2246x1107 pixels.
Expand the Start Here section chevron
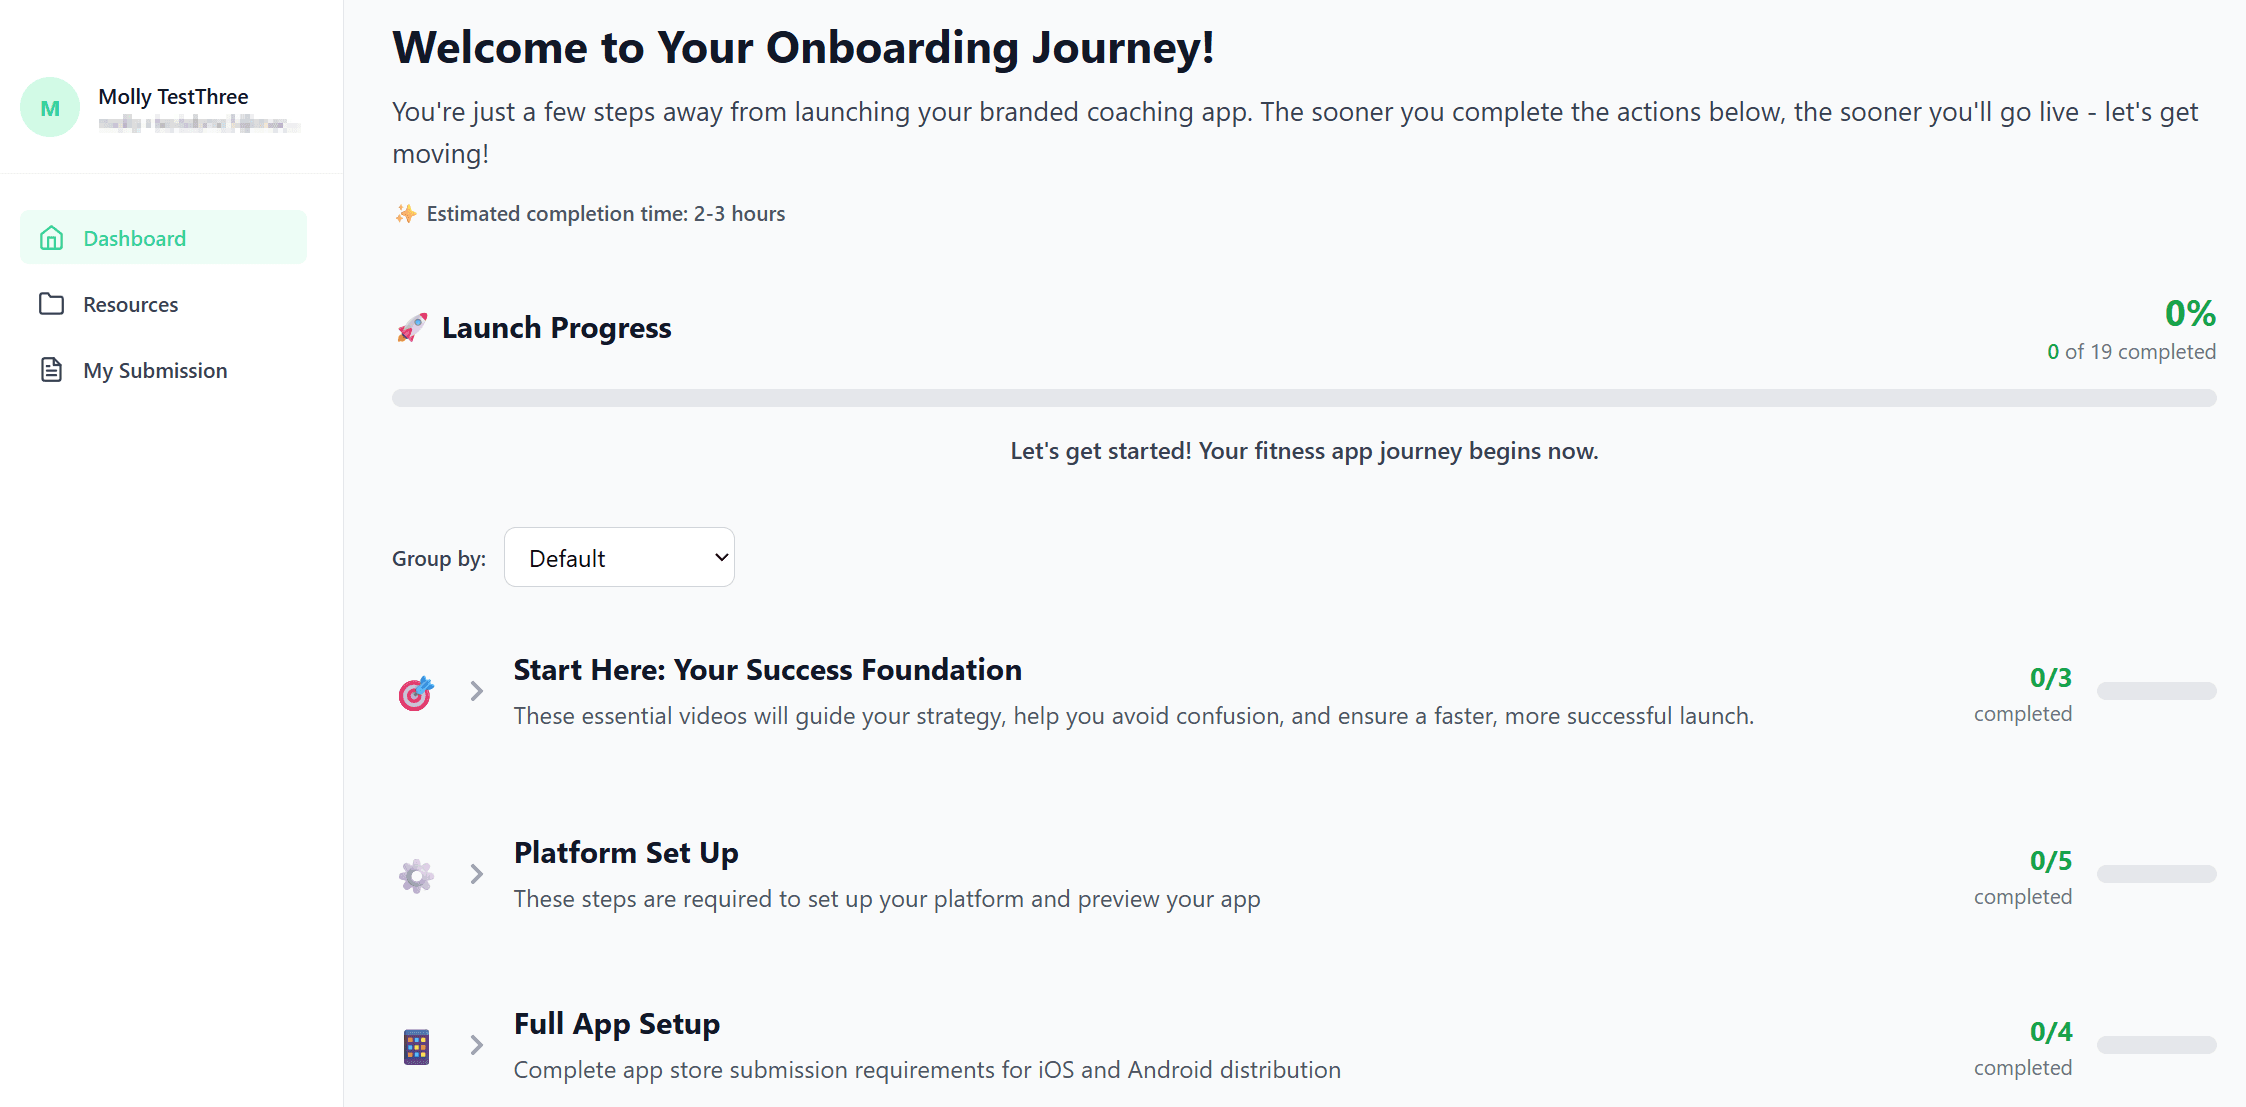[476, 691]
